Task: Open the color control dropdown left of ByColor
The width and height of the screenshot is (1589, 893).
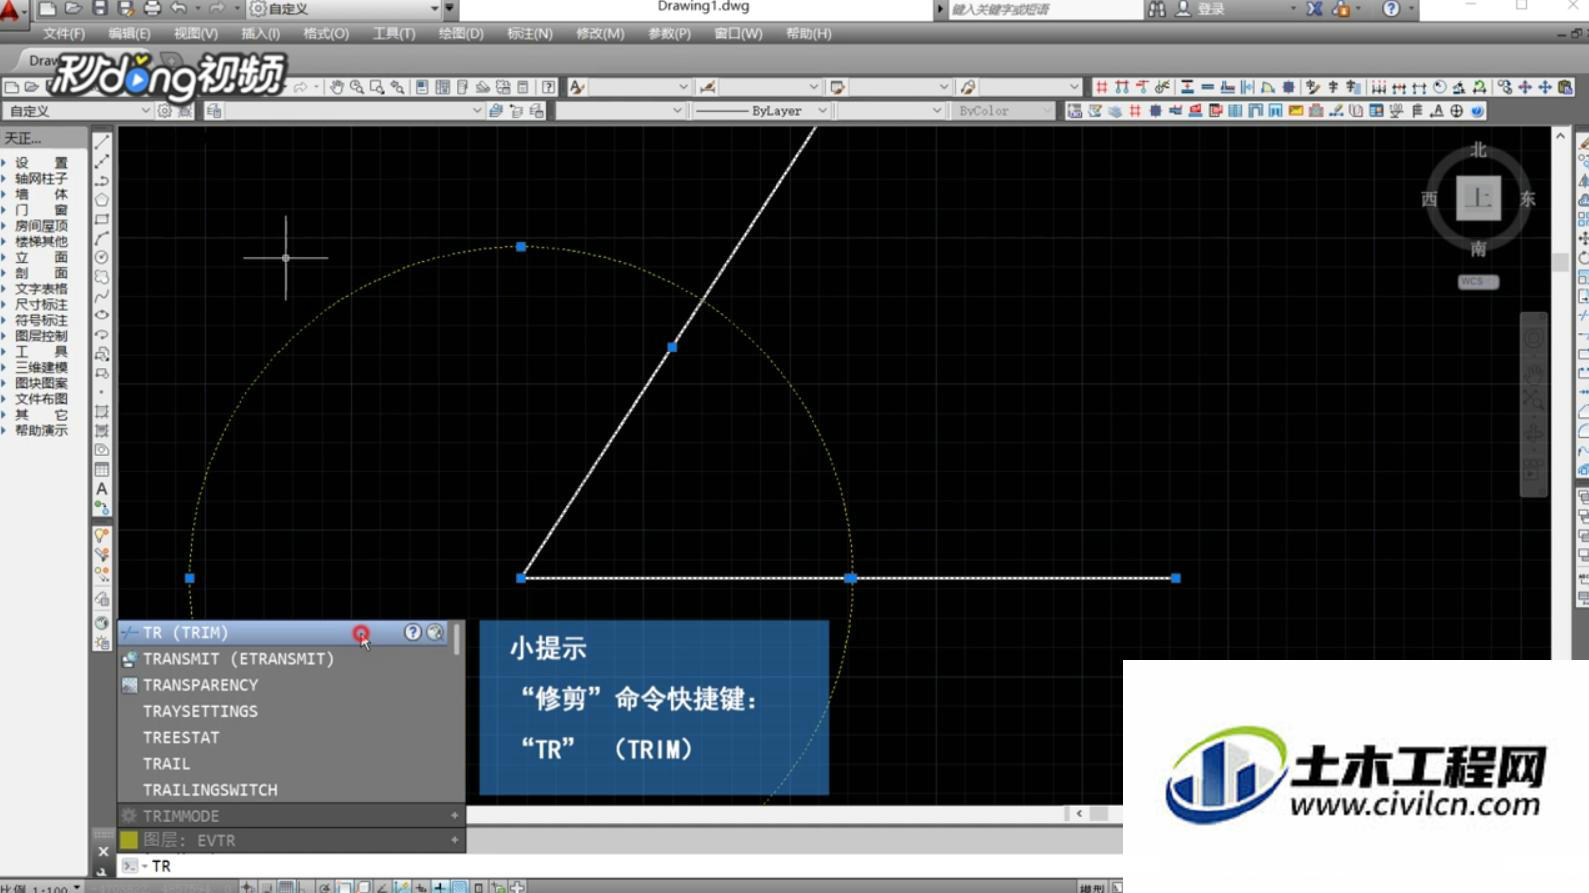Action: click(x=891, y=111)
